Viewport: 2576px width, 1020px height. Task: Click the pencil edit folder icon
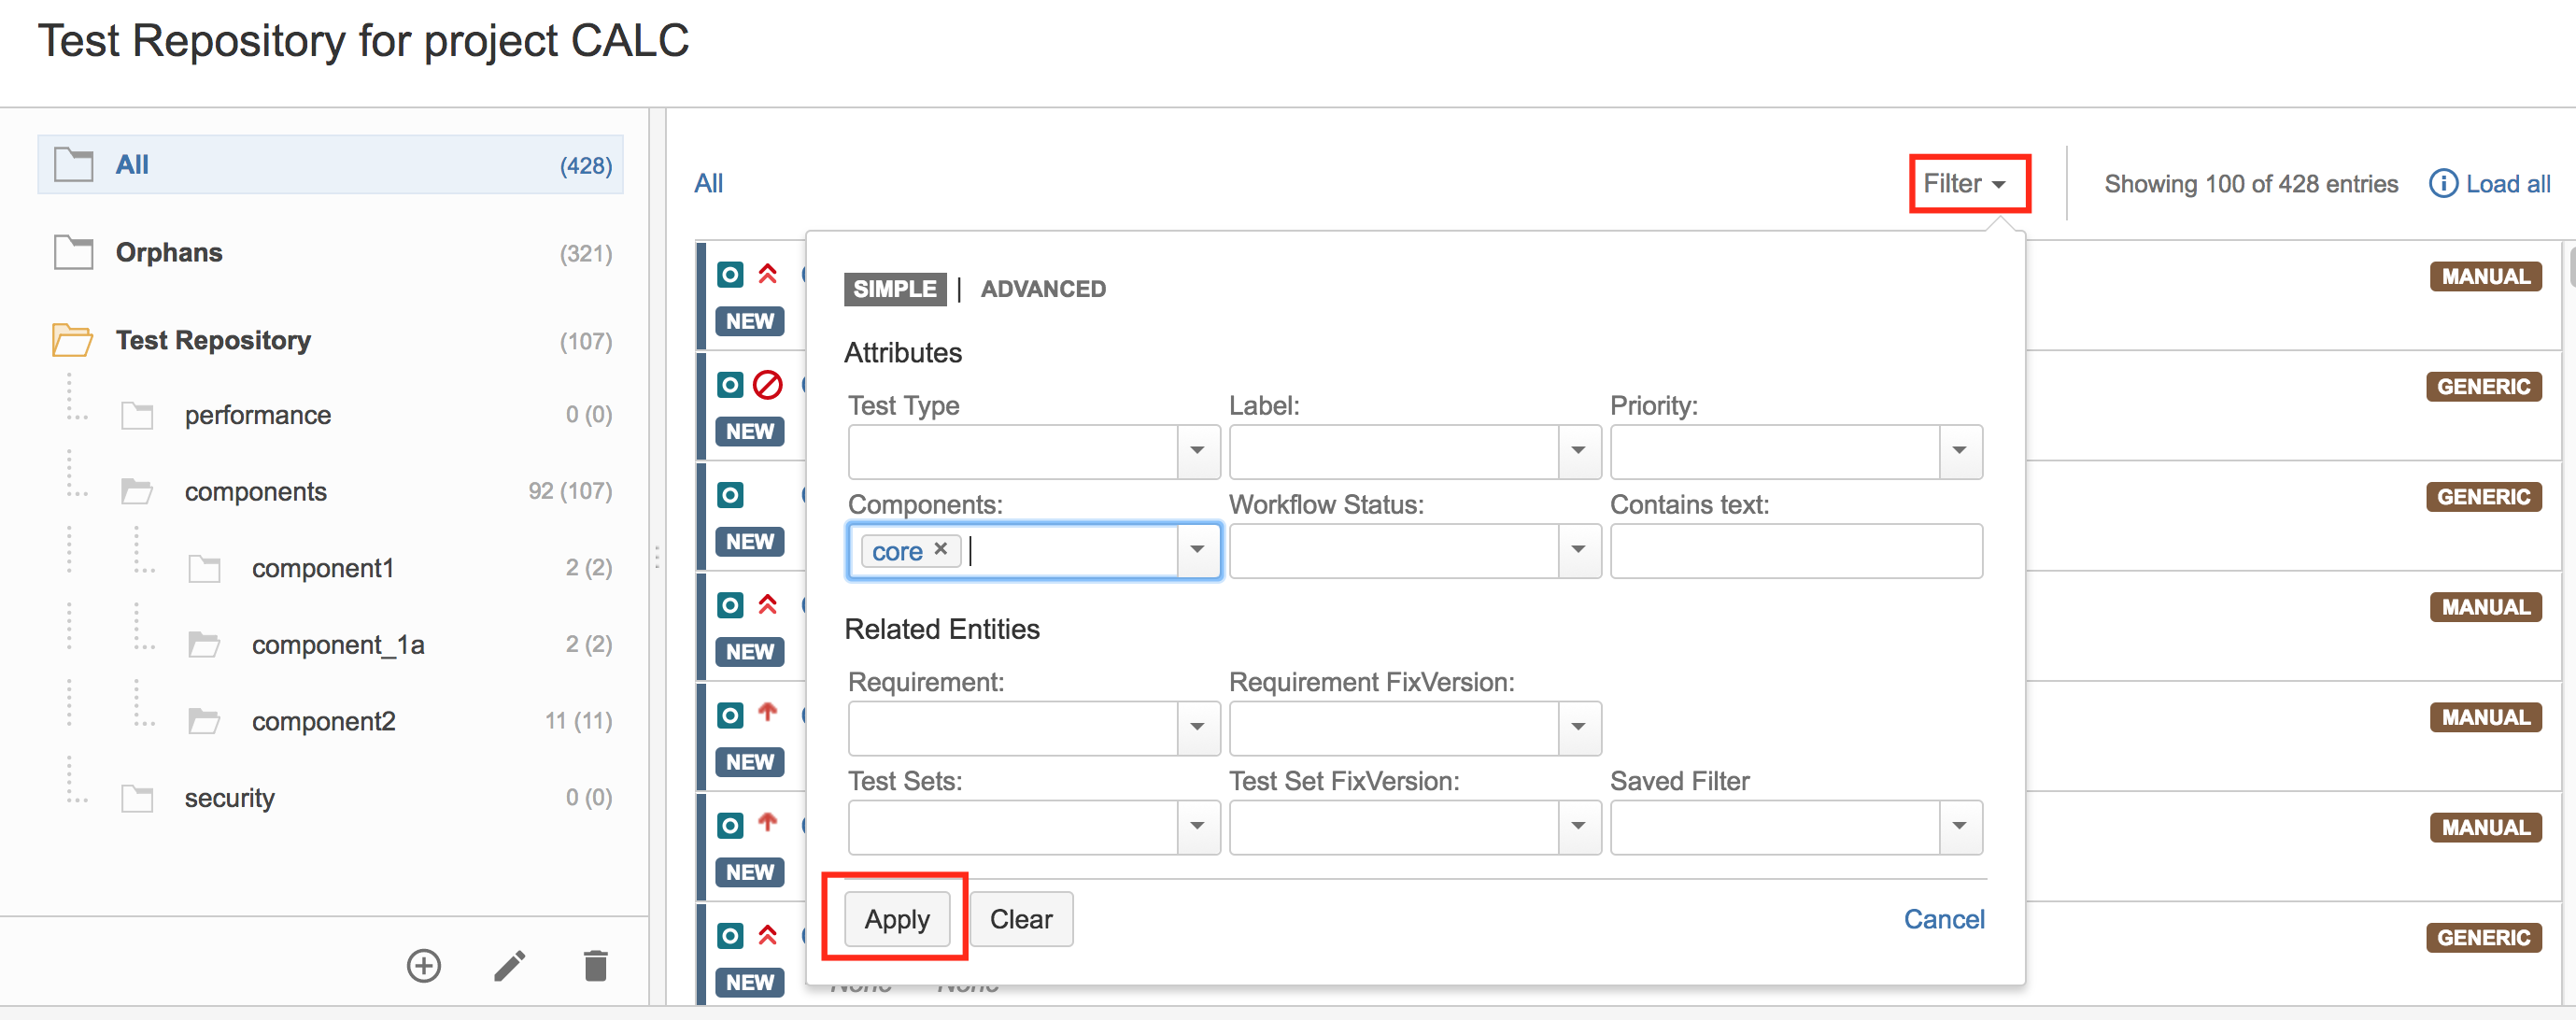[510, 965]
